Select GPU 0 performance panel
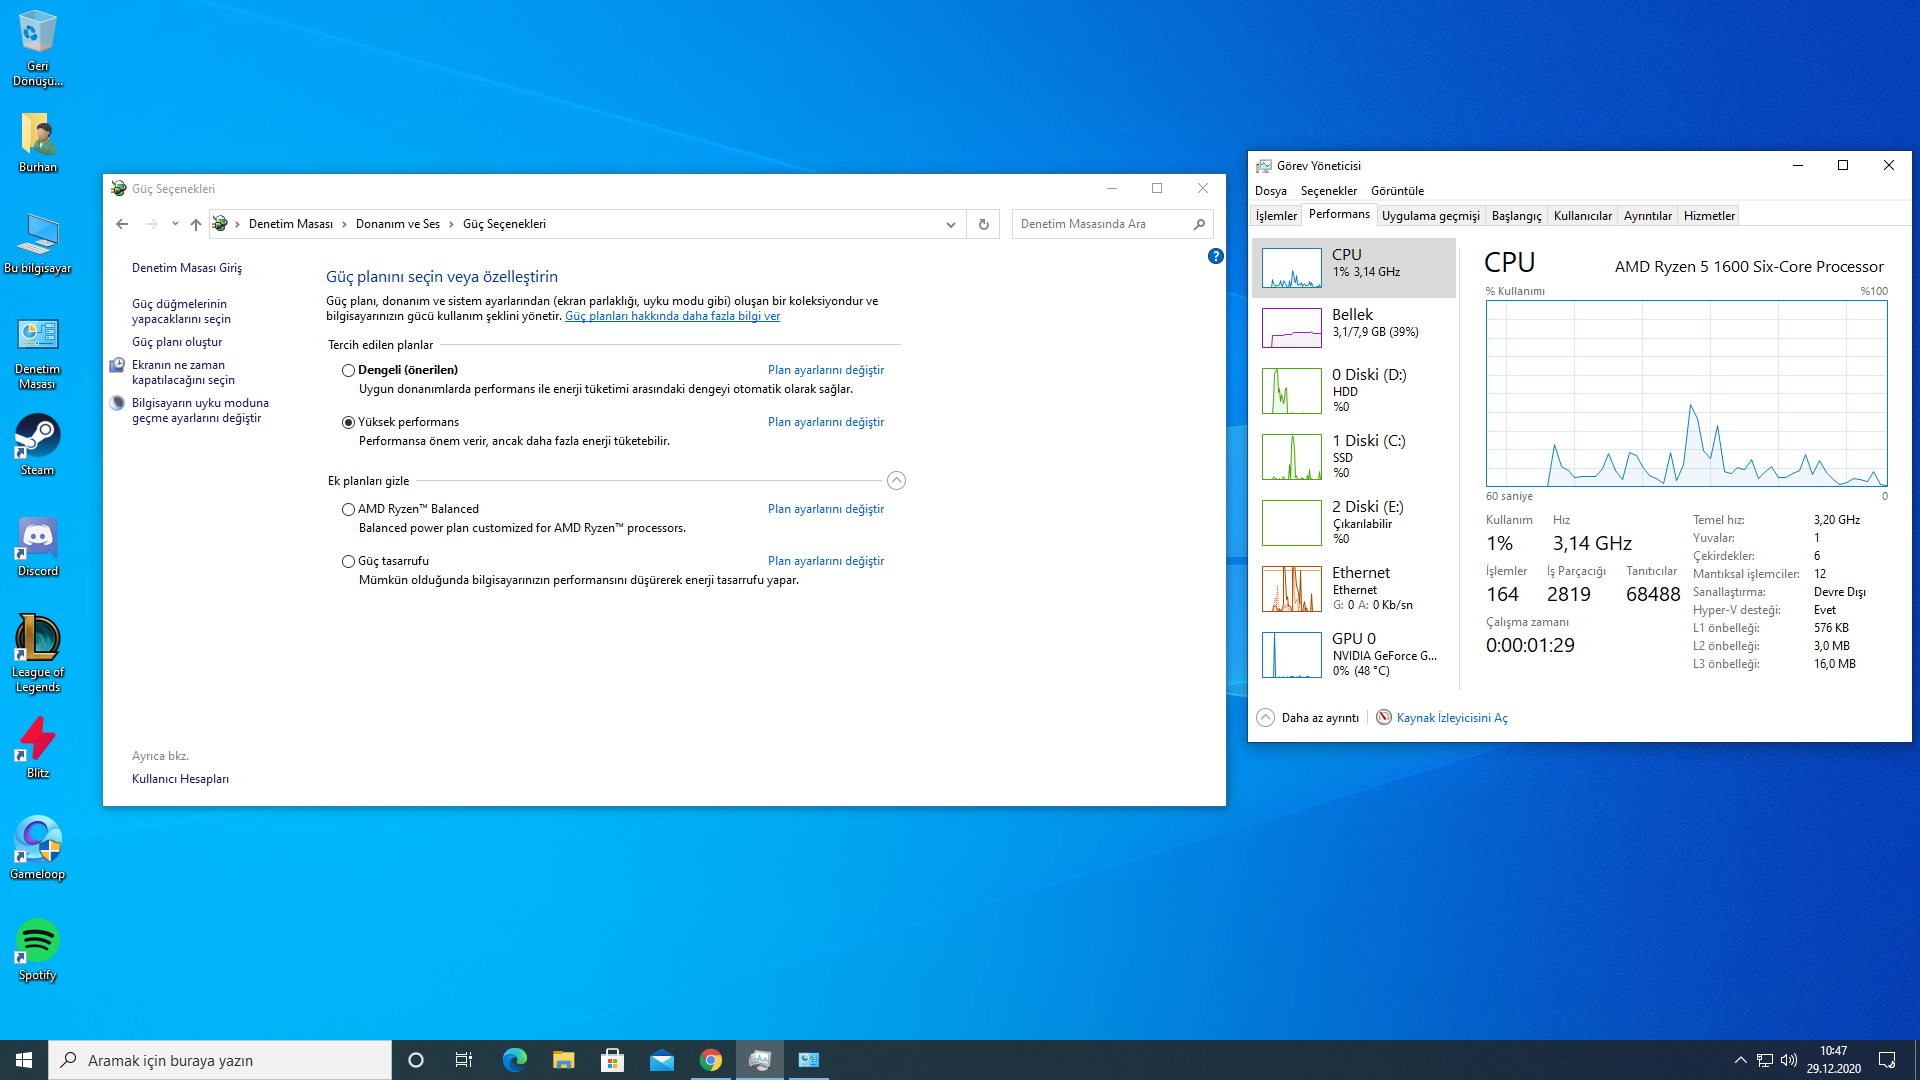The image size is (1920, 1080). click(1354, 654)
